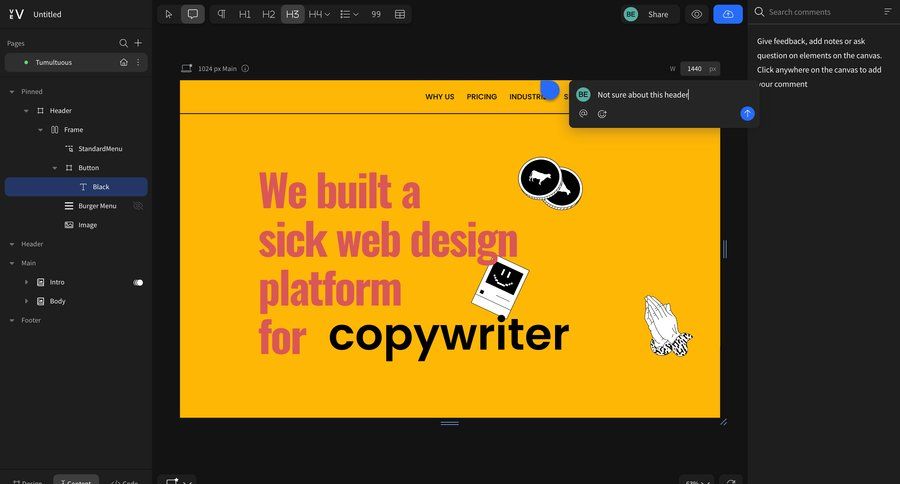Collapse the Footer section

[x=12, y=320]
